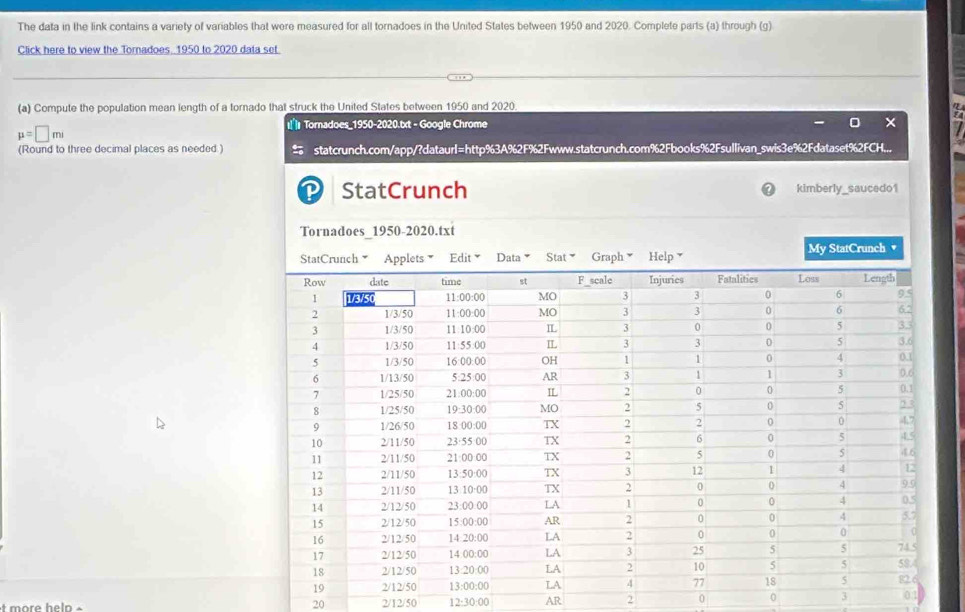Open the Edit menu

[465, 257]
